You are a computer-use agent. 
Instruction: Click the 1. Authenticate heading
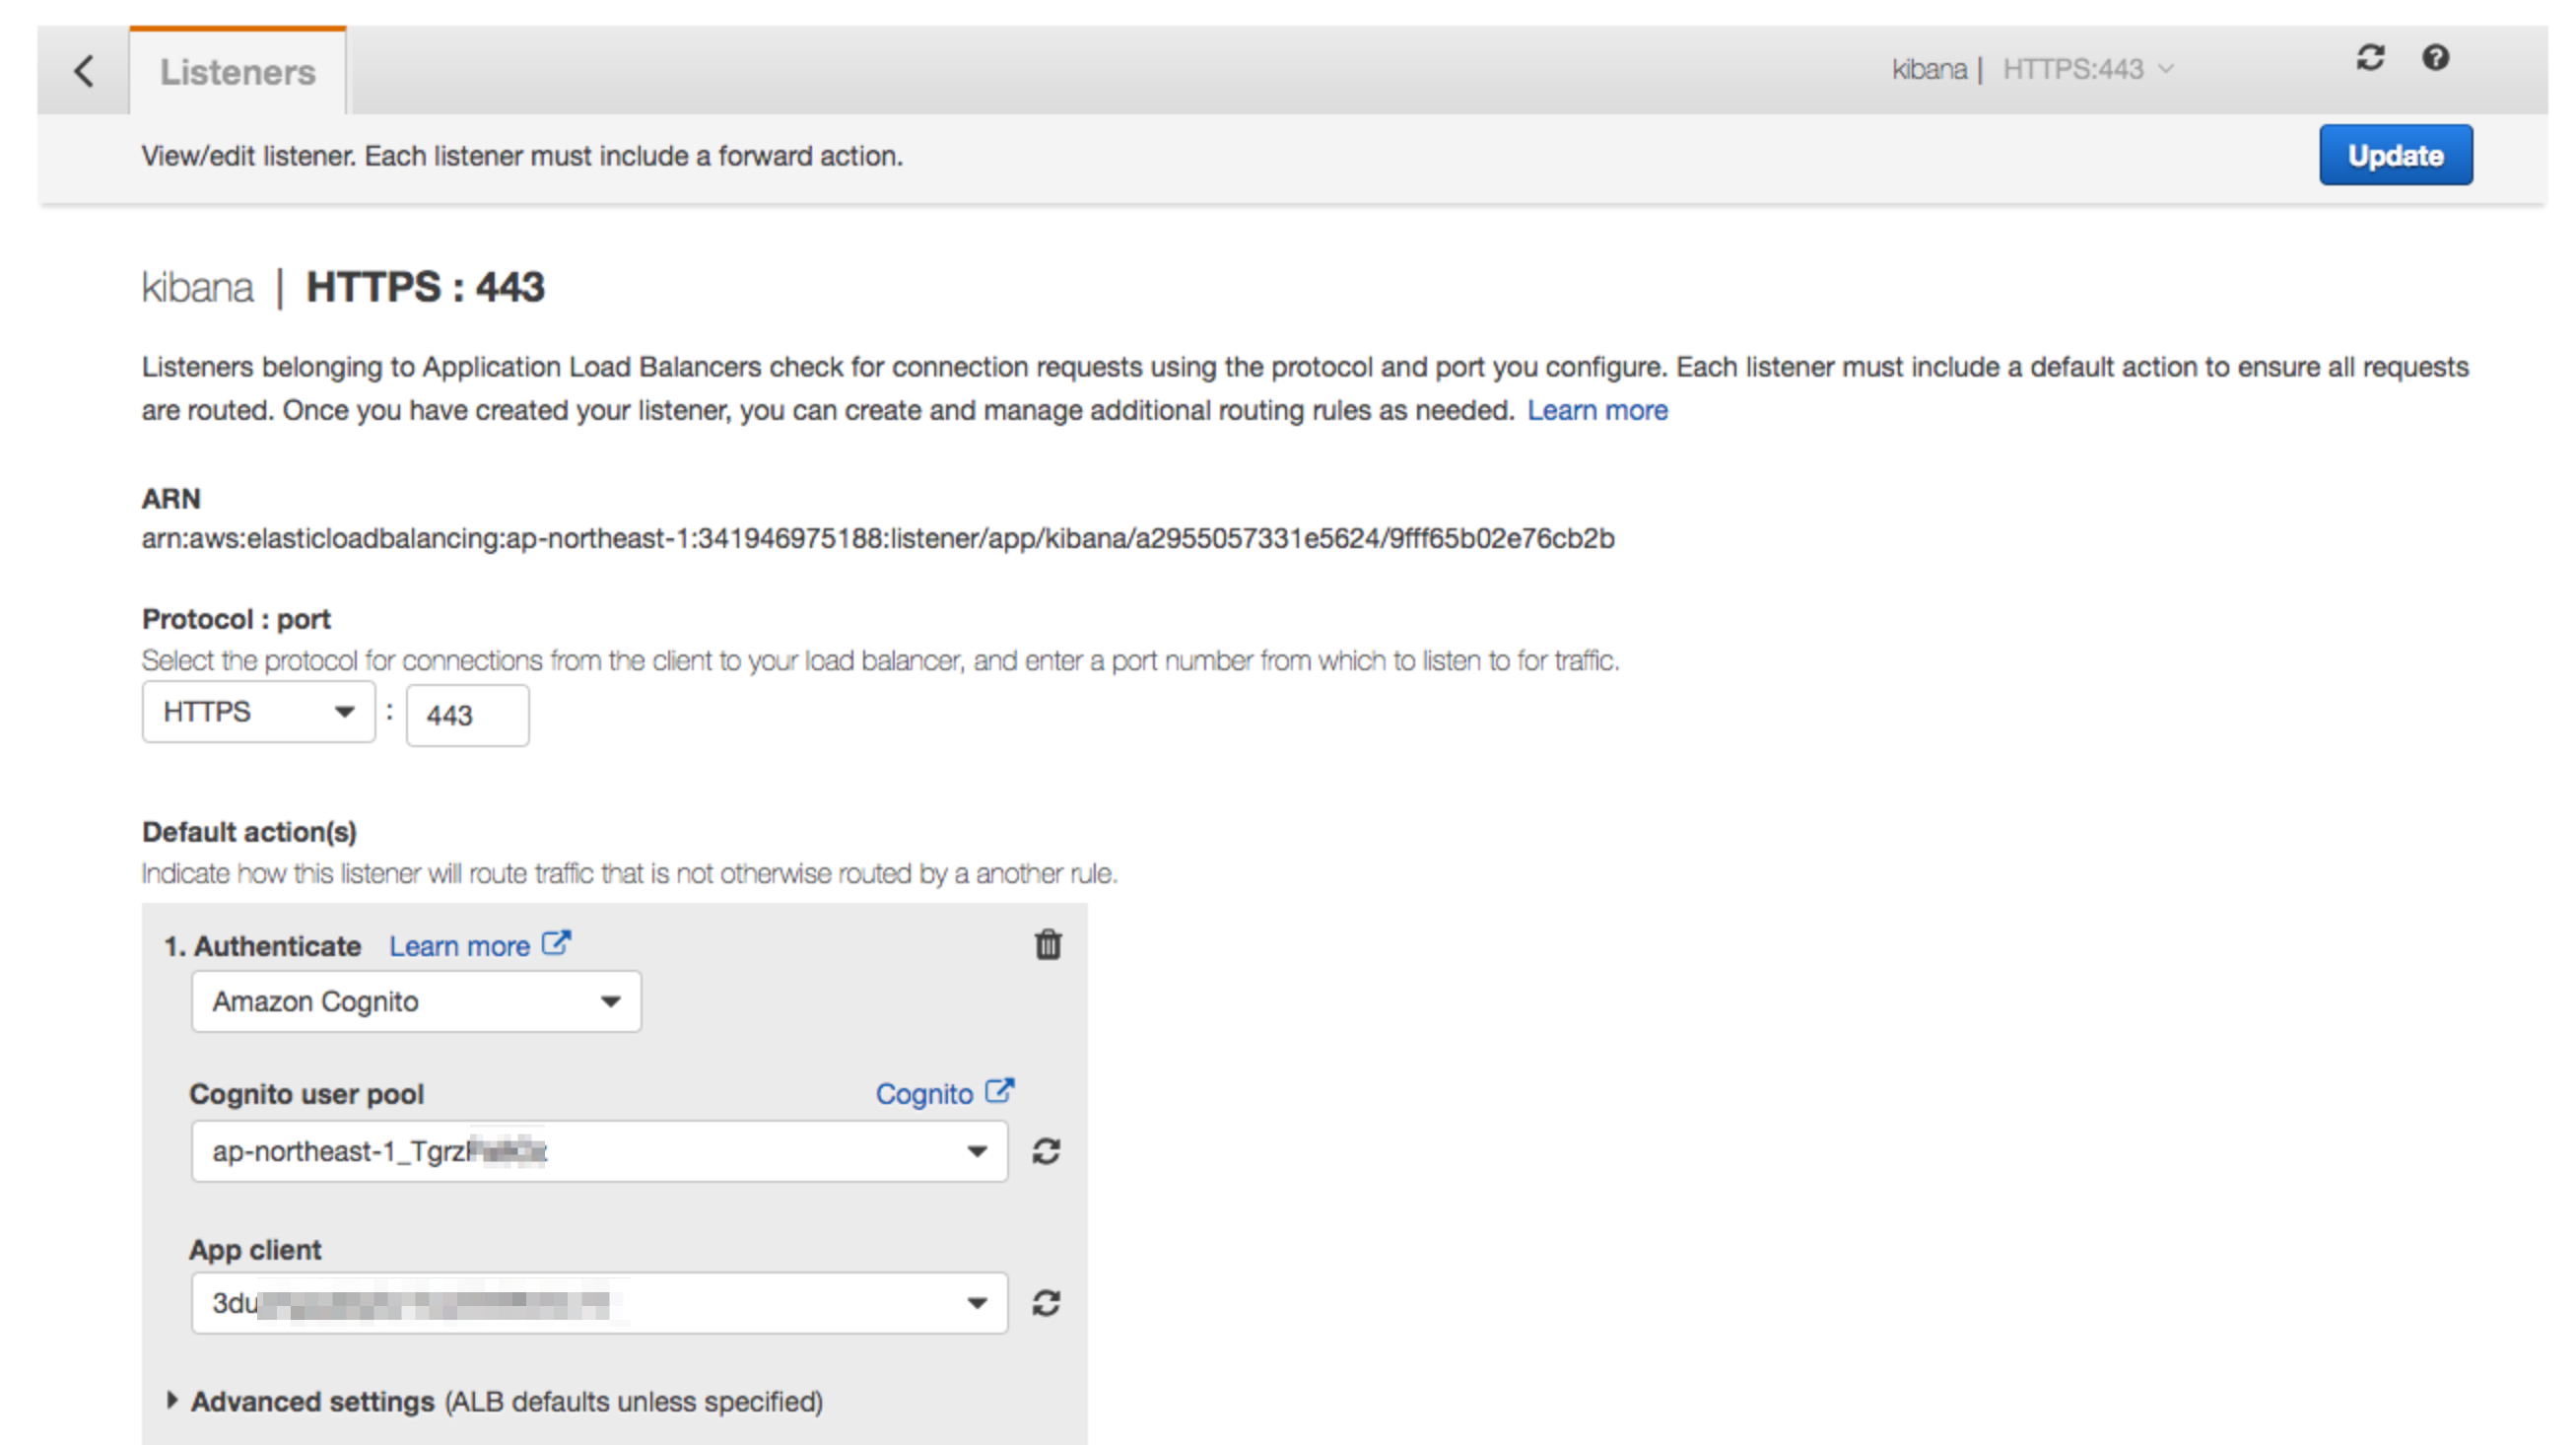[x=262, y=947]
